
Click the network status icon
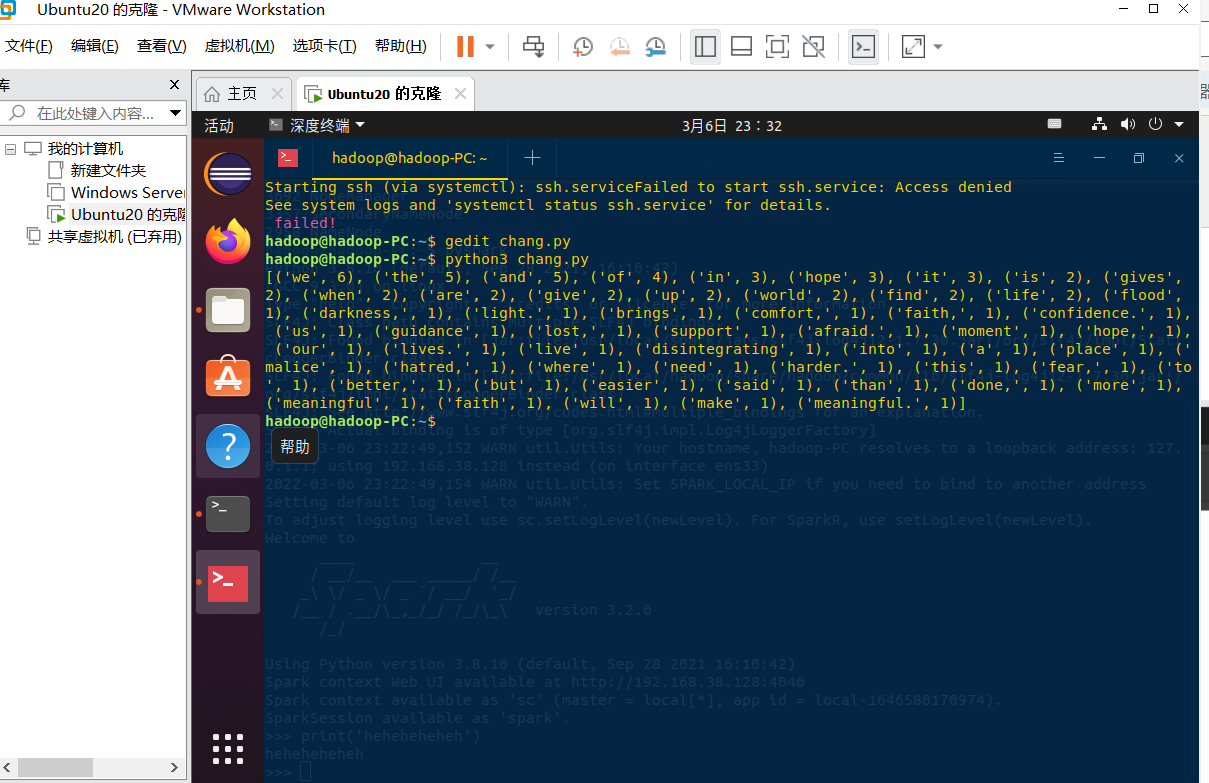1100,125
